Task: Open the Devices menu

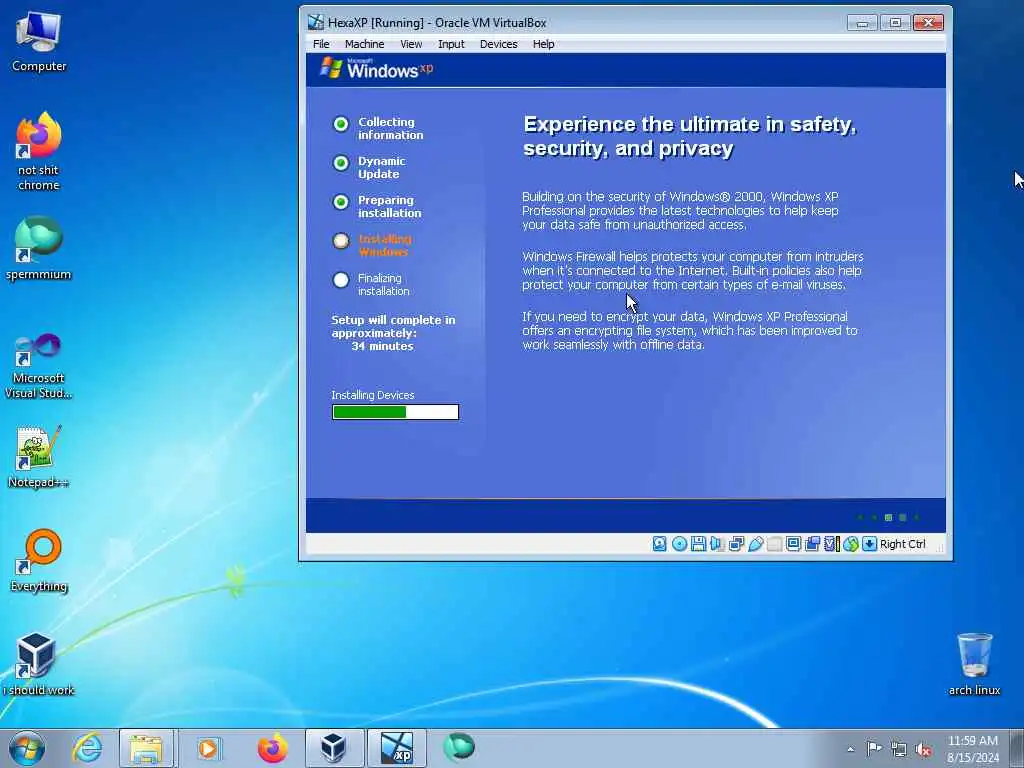Action: click(498, 44)
